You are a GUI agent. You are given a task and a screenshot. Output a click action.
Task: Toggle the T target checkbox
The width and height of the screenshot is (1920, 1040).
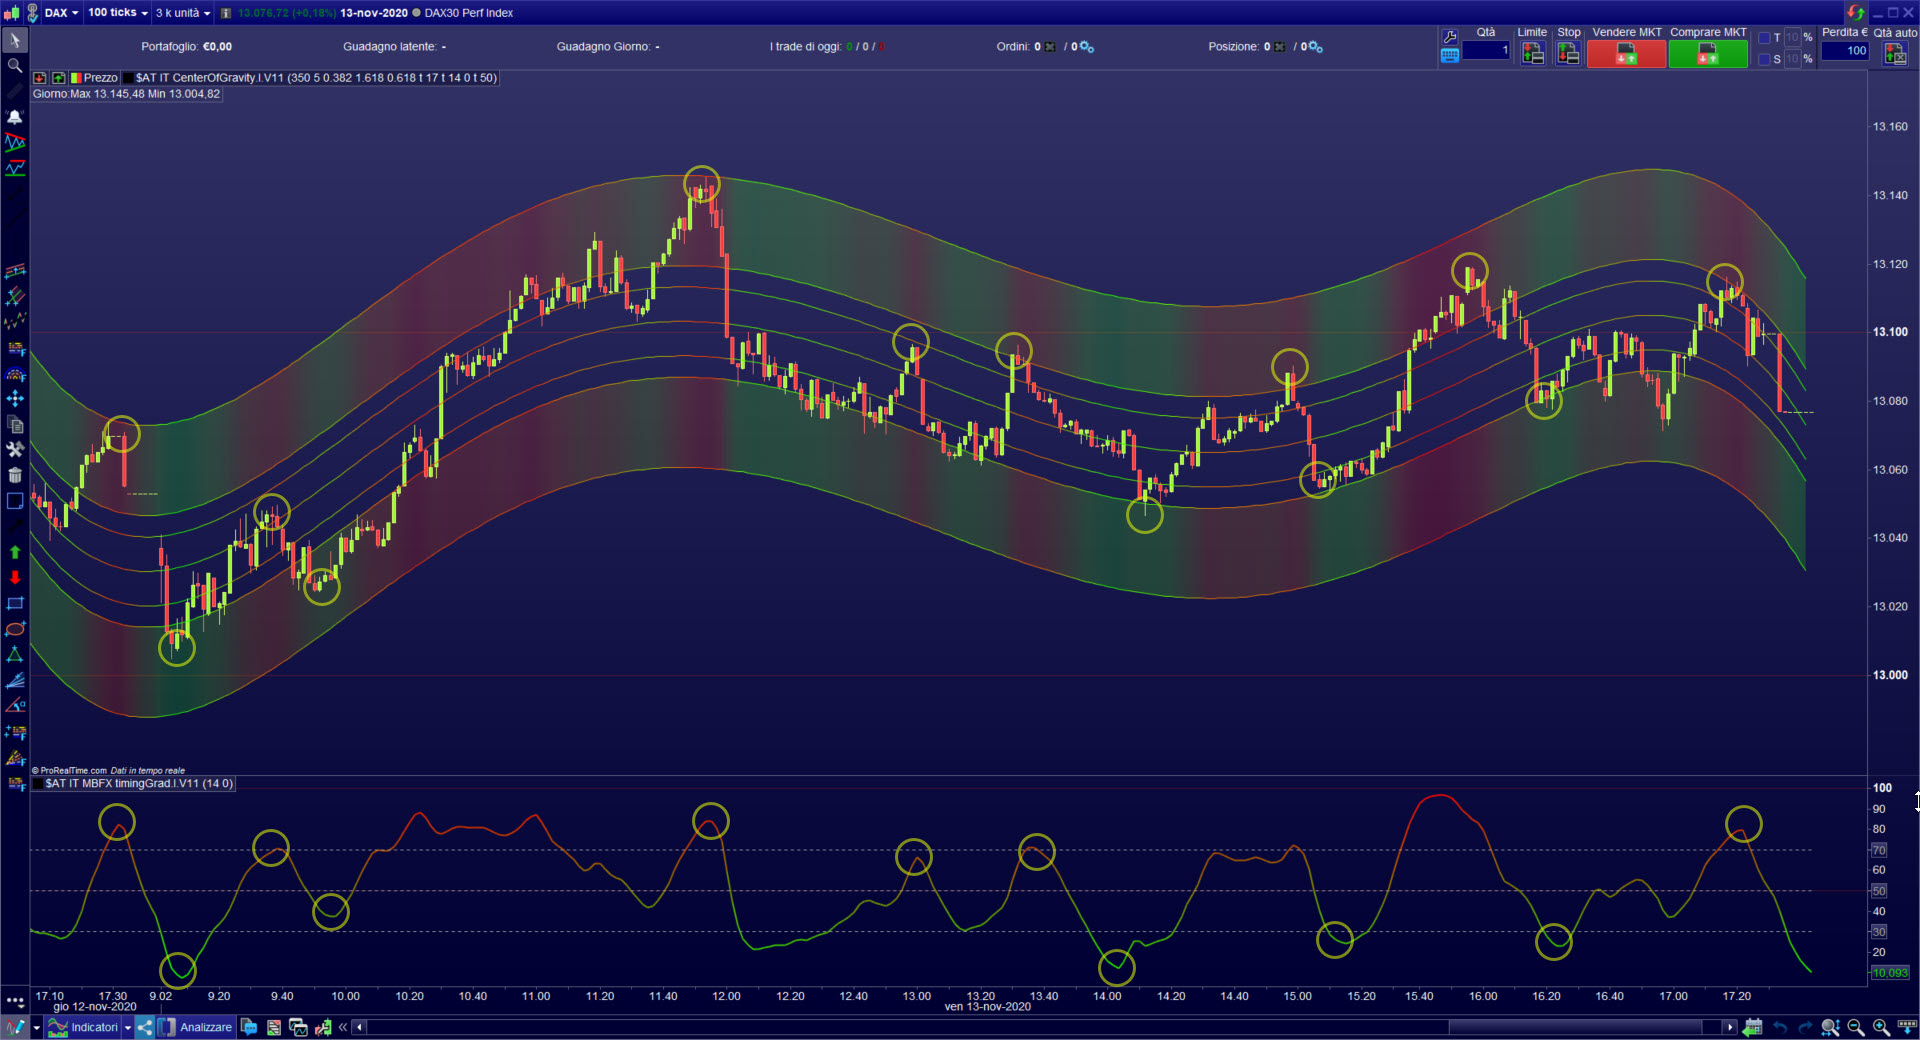[1764, 38]
